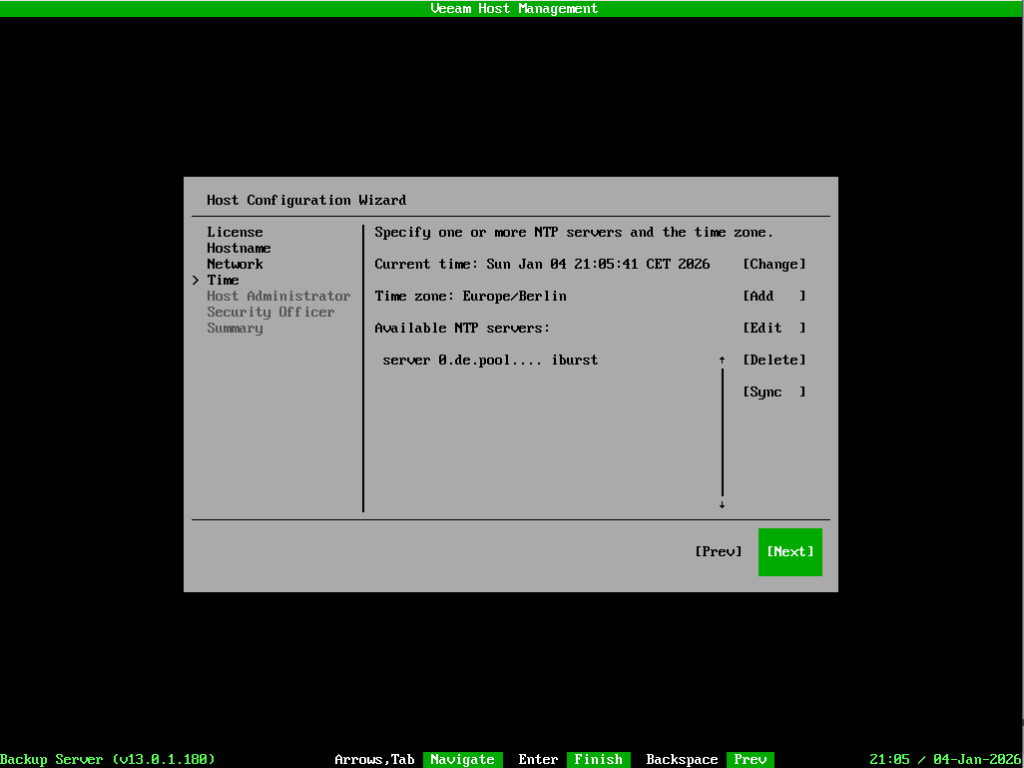Click [Prev] to return to Network

pos(718,552)
